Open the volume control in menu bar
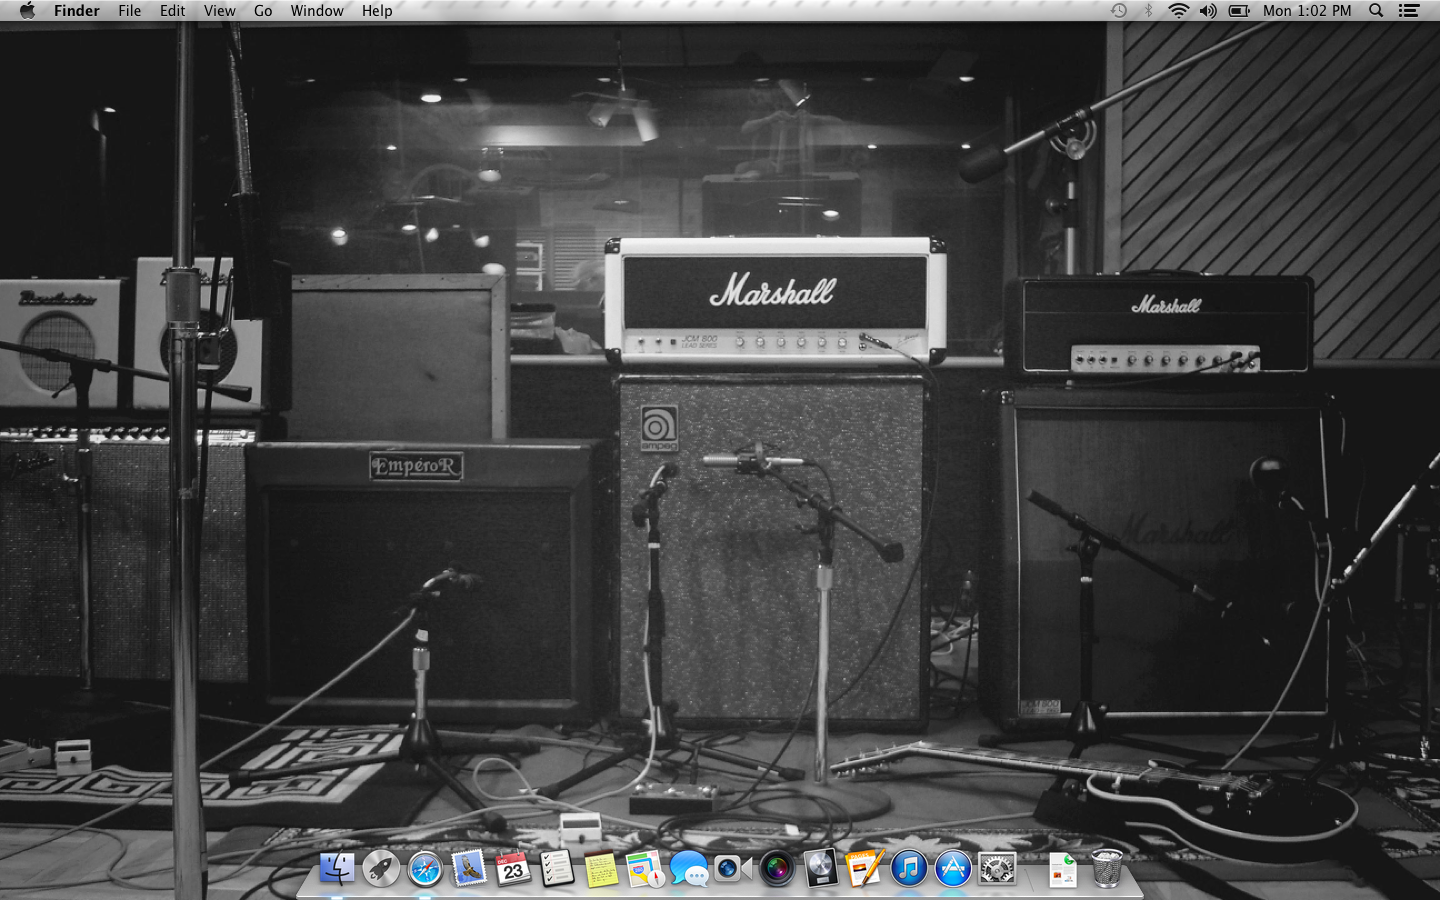1440x900 pixels. (x=1208, y=11)
